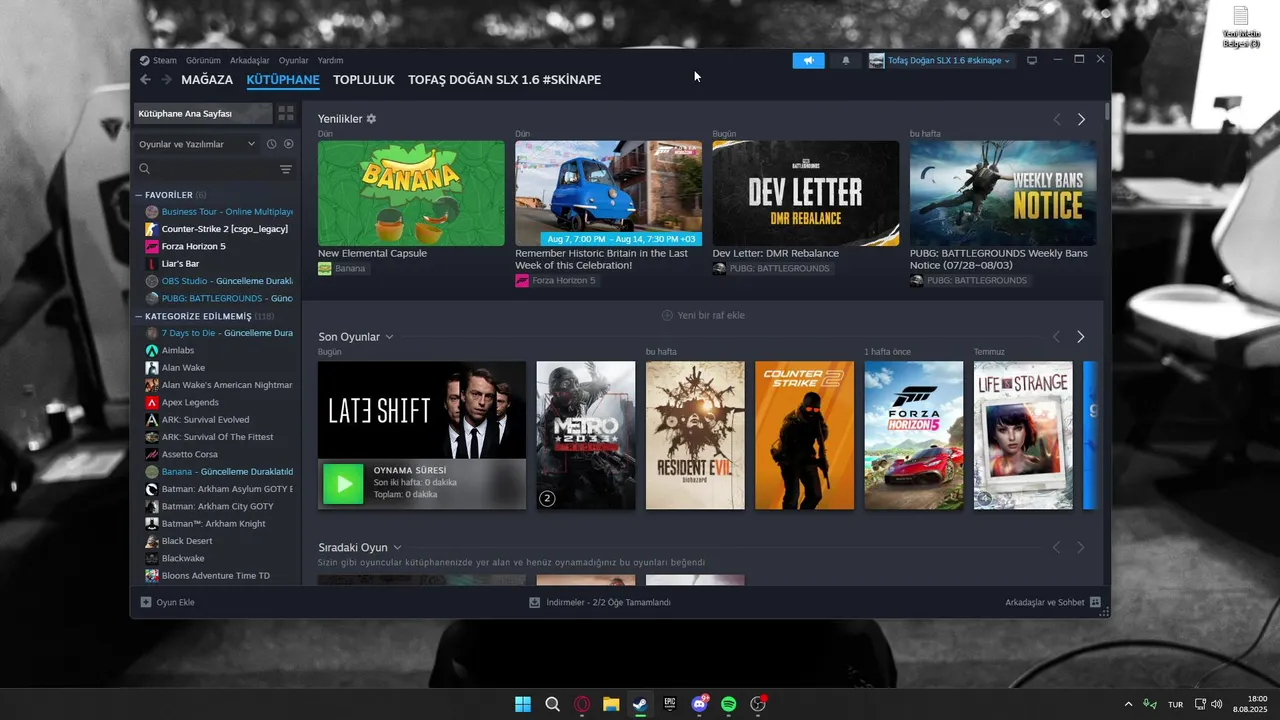Image resolution: width=1280 pixels, height=720 pixels.
Task: Go forward with the navigation forward arrow
Action: tap(166, 79)
